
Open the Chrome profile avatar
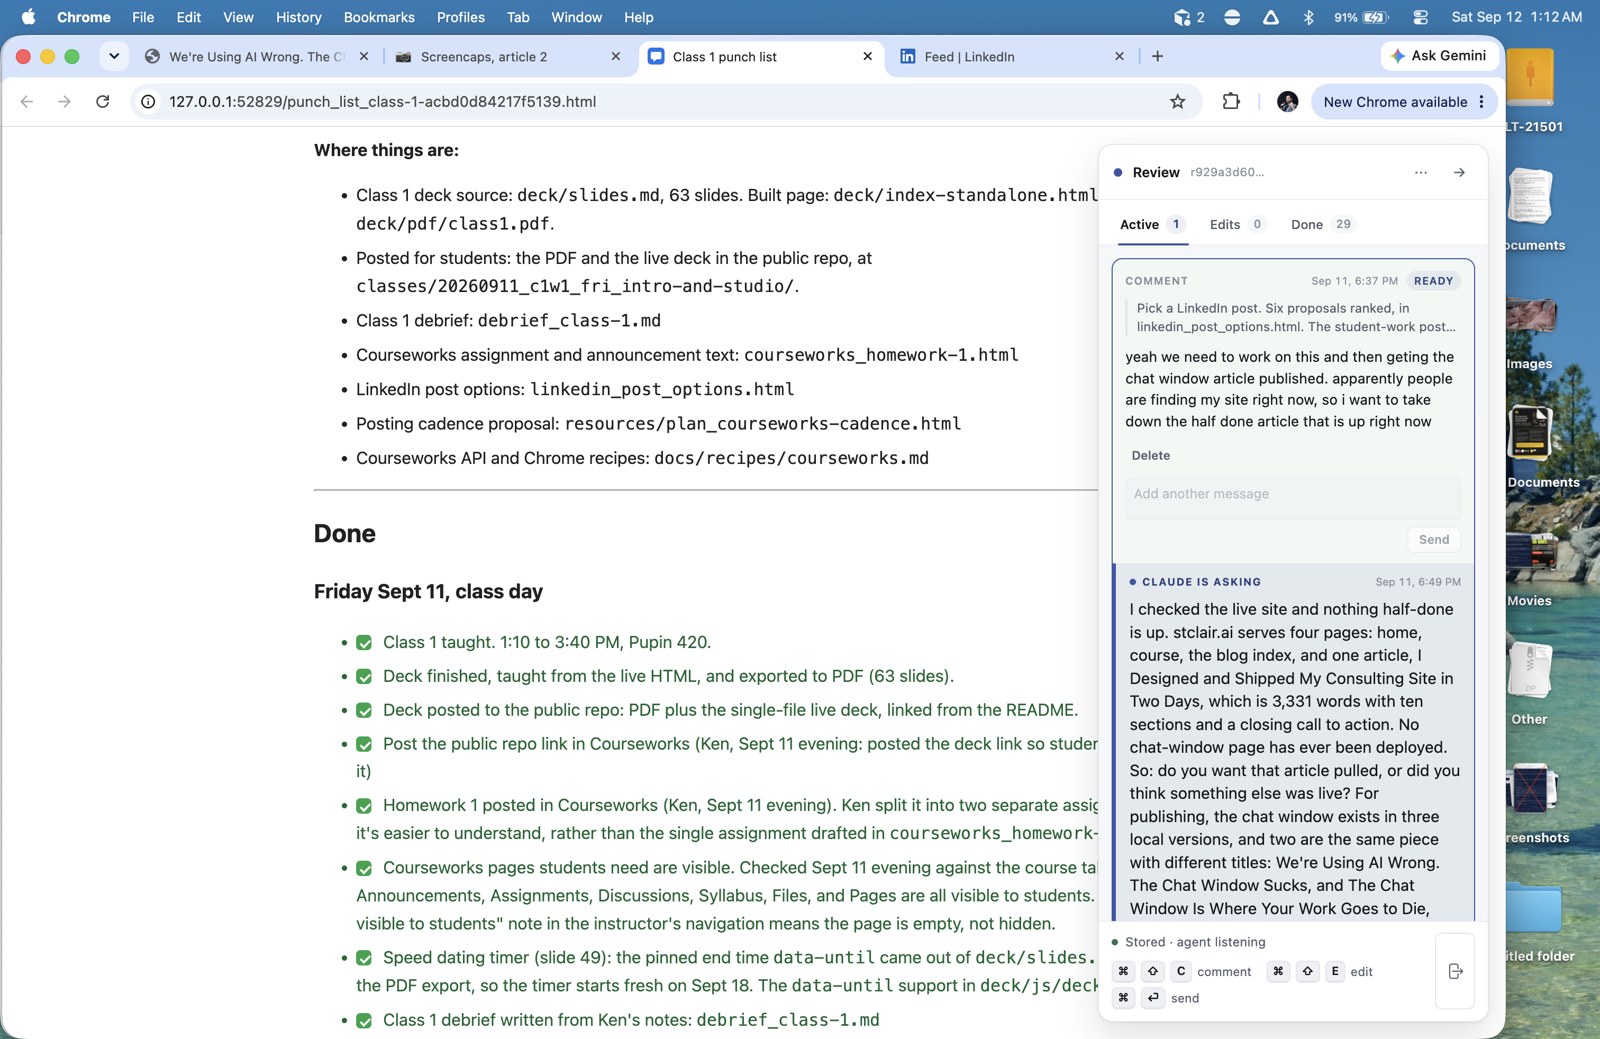point(1287,101)
